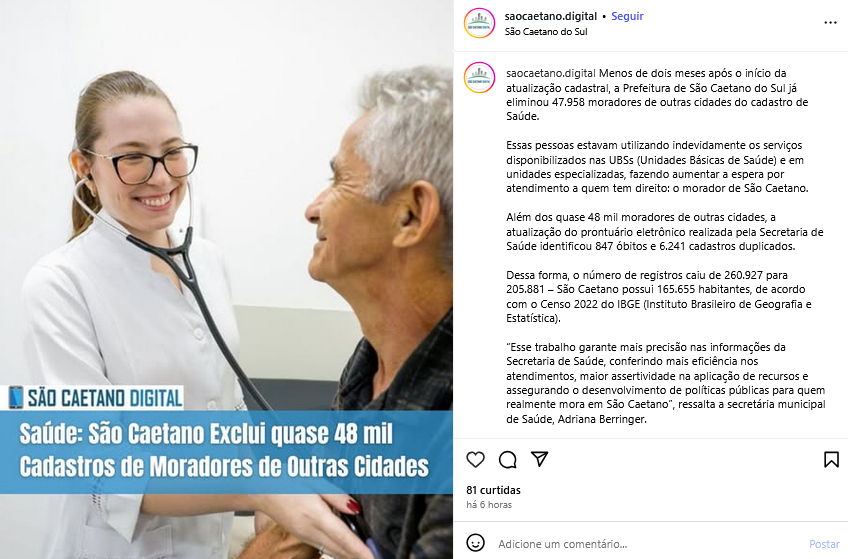The width and height of the screenshot is (848, 559).
Task: Open comments using the speech bubble icon
Action: 507,460
